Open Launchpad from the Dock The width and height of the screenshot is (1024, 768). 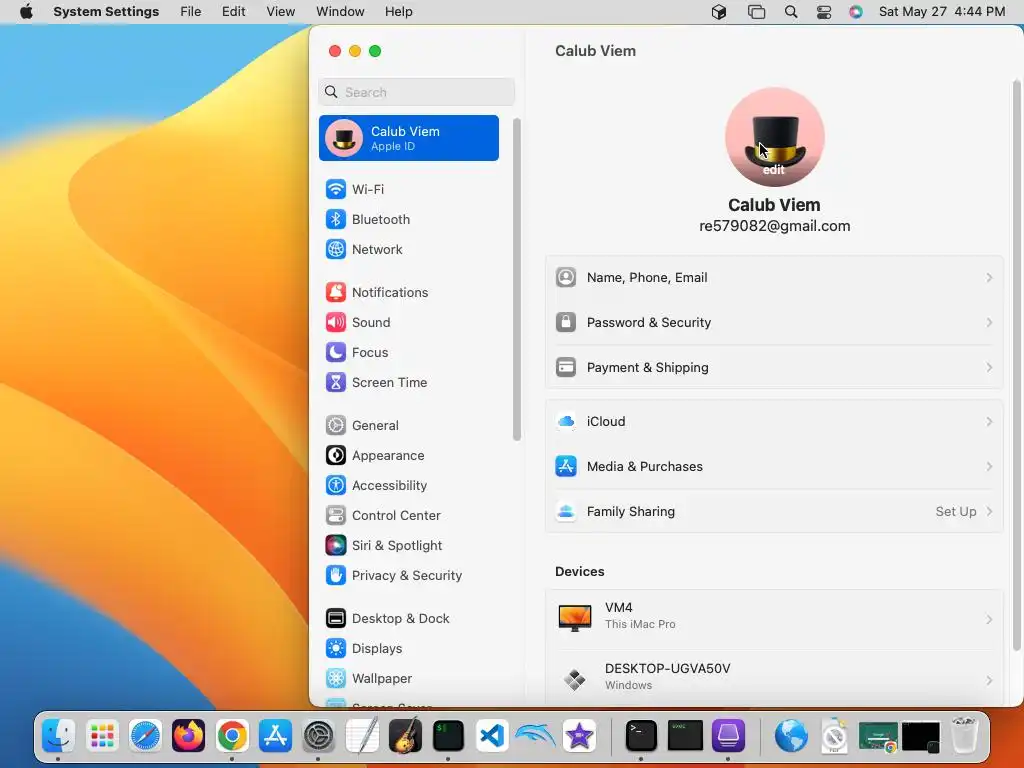[102, 736]
